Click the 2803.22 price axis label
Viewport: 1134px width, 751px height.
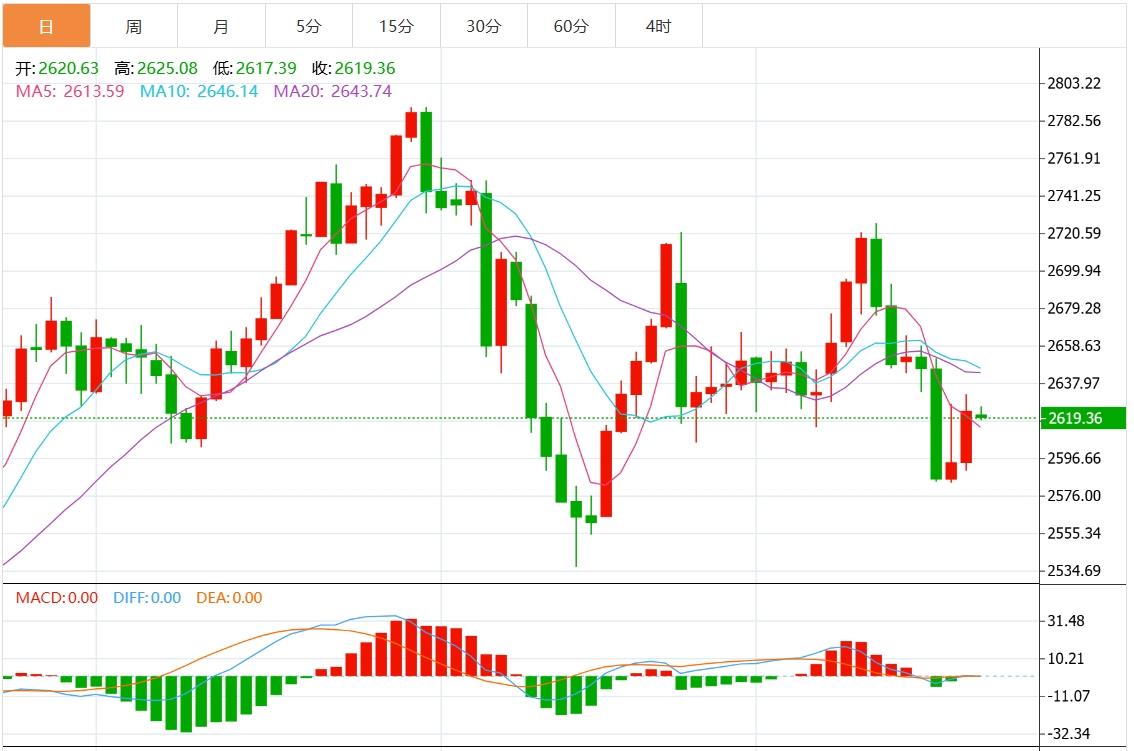click(x=1074, y=83)
